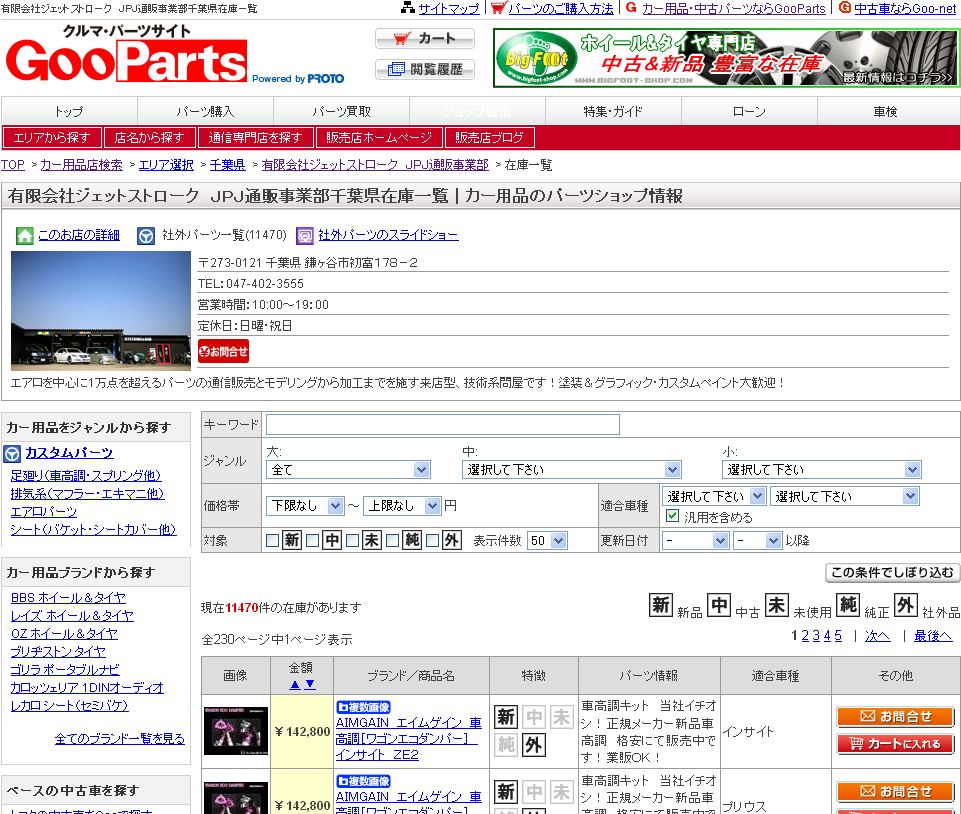The image size is (961, 814).
Task: Open 全てのブランド一覧を見る link
Action: coord(120,739)
